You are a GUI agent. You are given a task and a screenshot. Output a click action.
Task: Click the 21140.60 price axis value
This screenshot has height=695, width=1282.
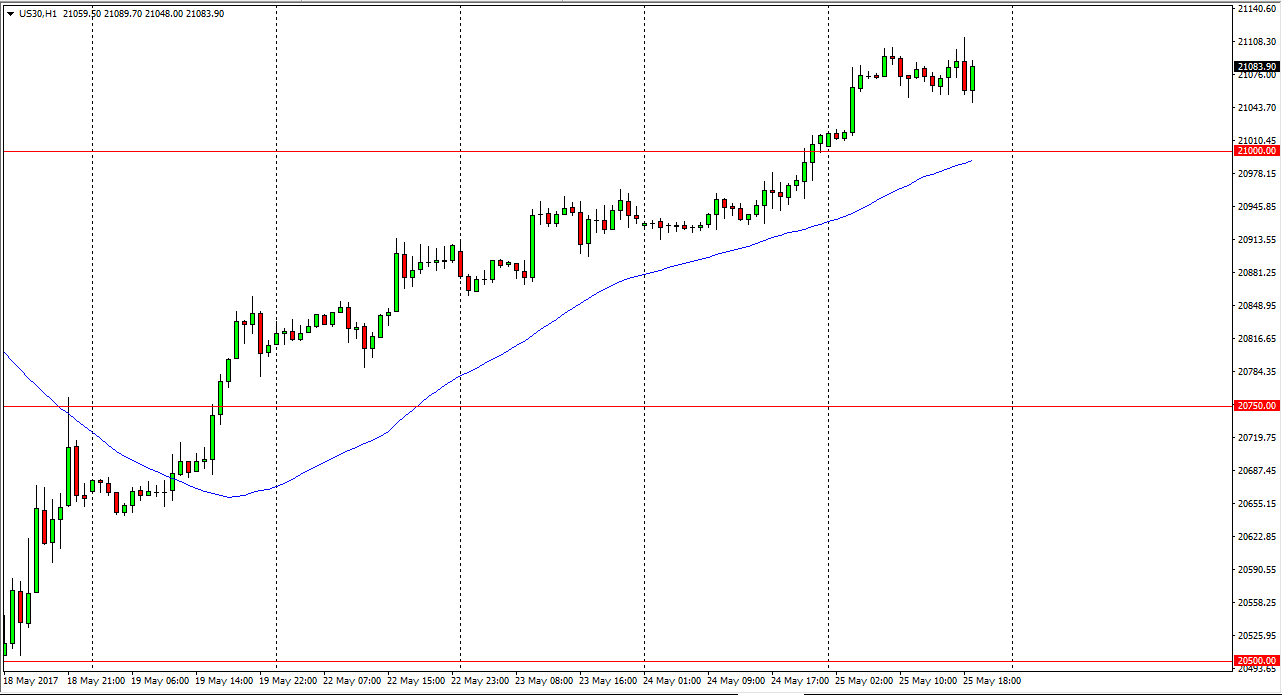pyautogui.click(x=1256, y=9)
